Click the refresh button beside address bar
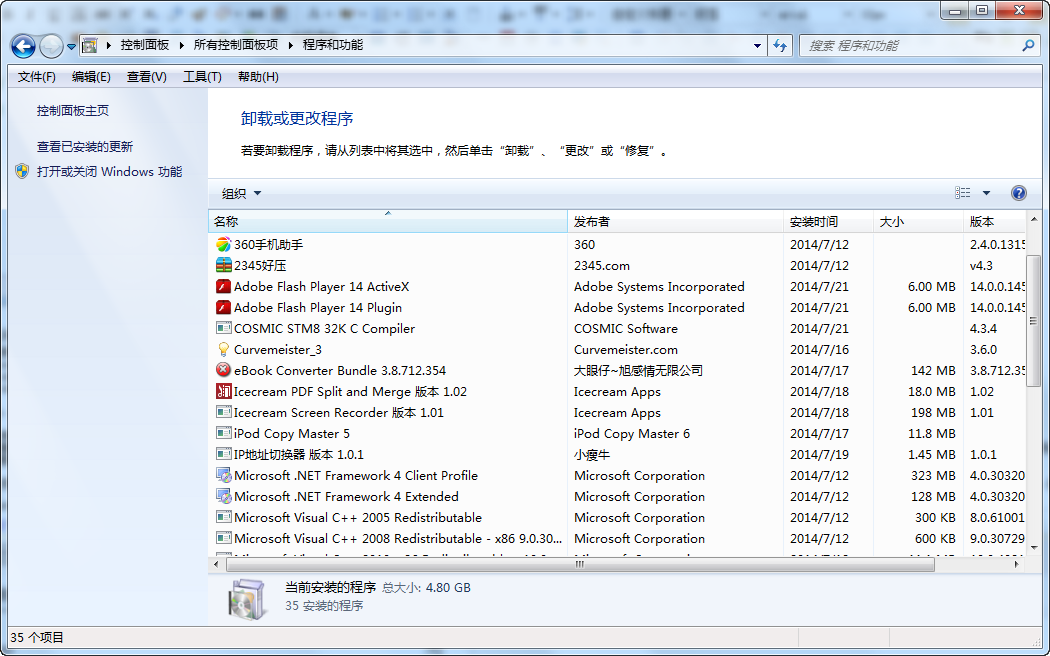 [x=781, y=46]
